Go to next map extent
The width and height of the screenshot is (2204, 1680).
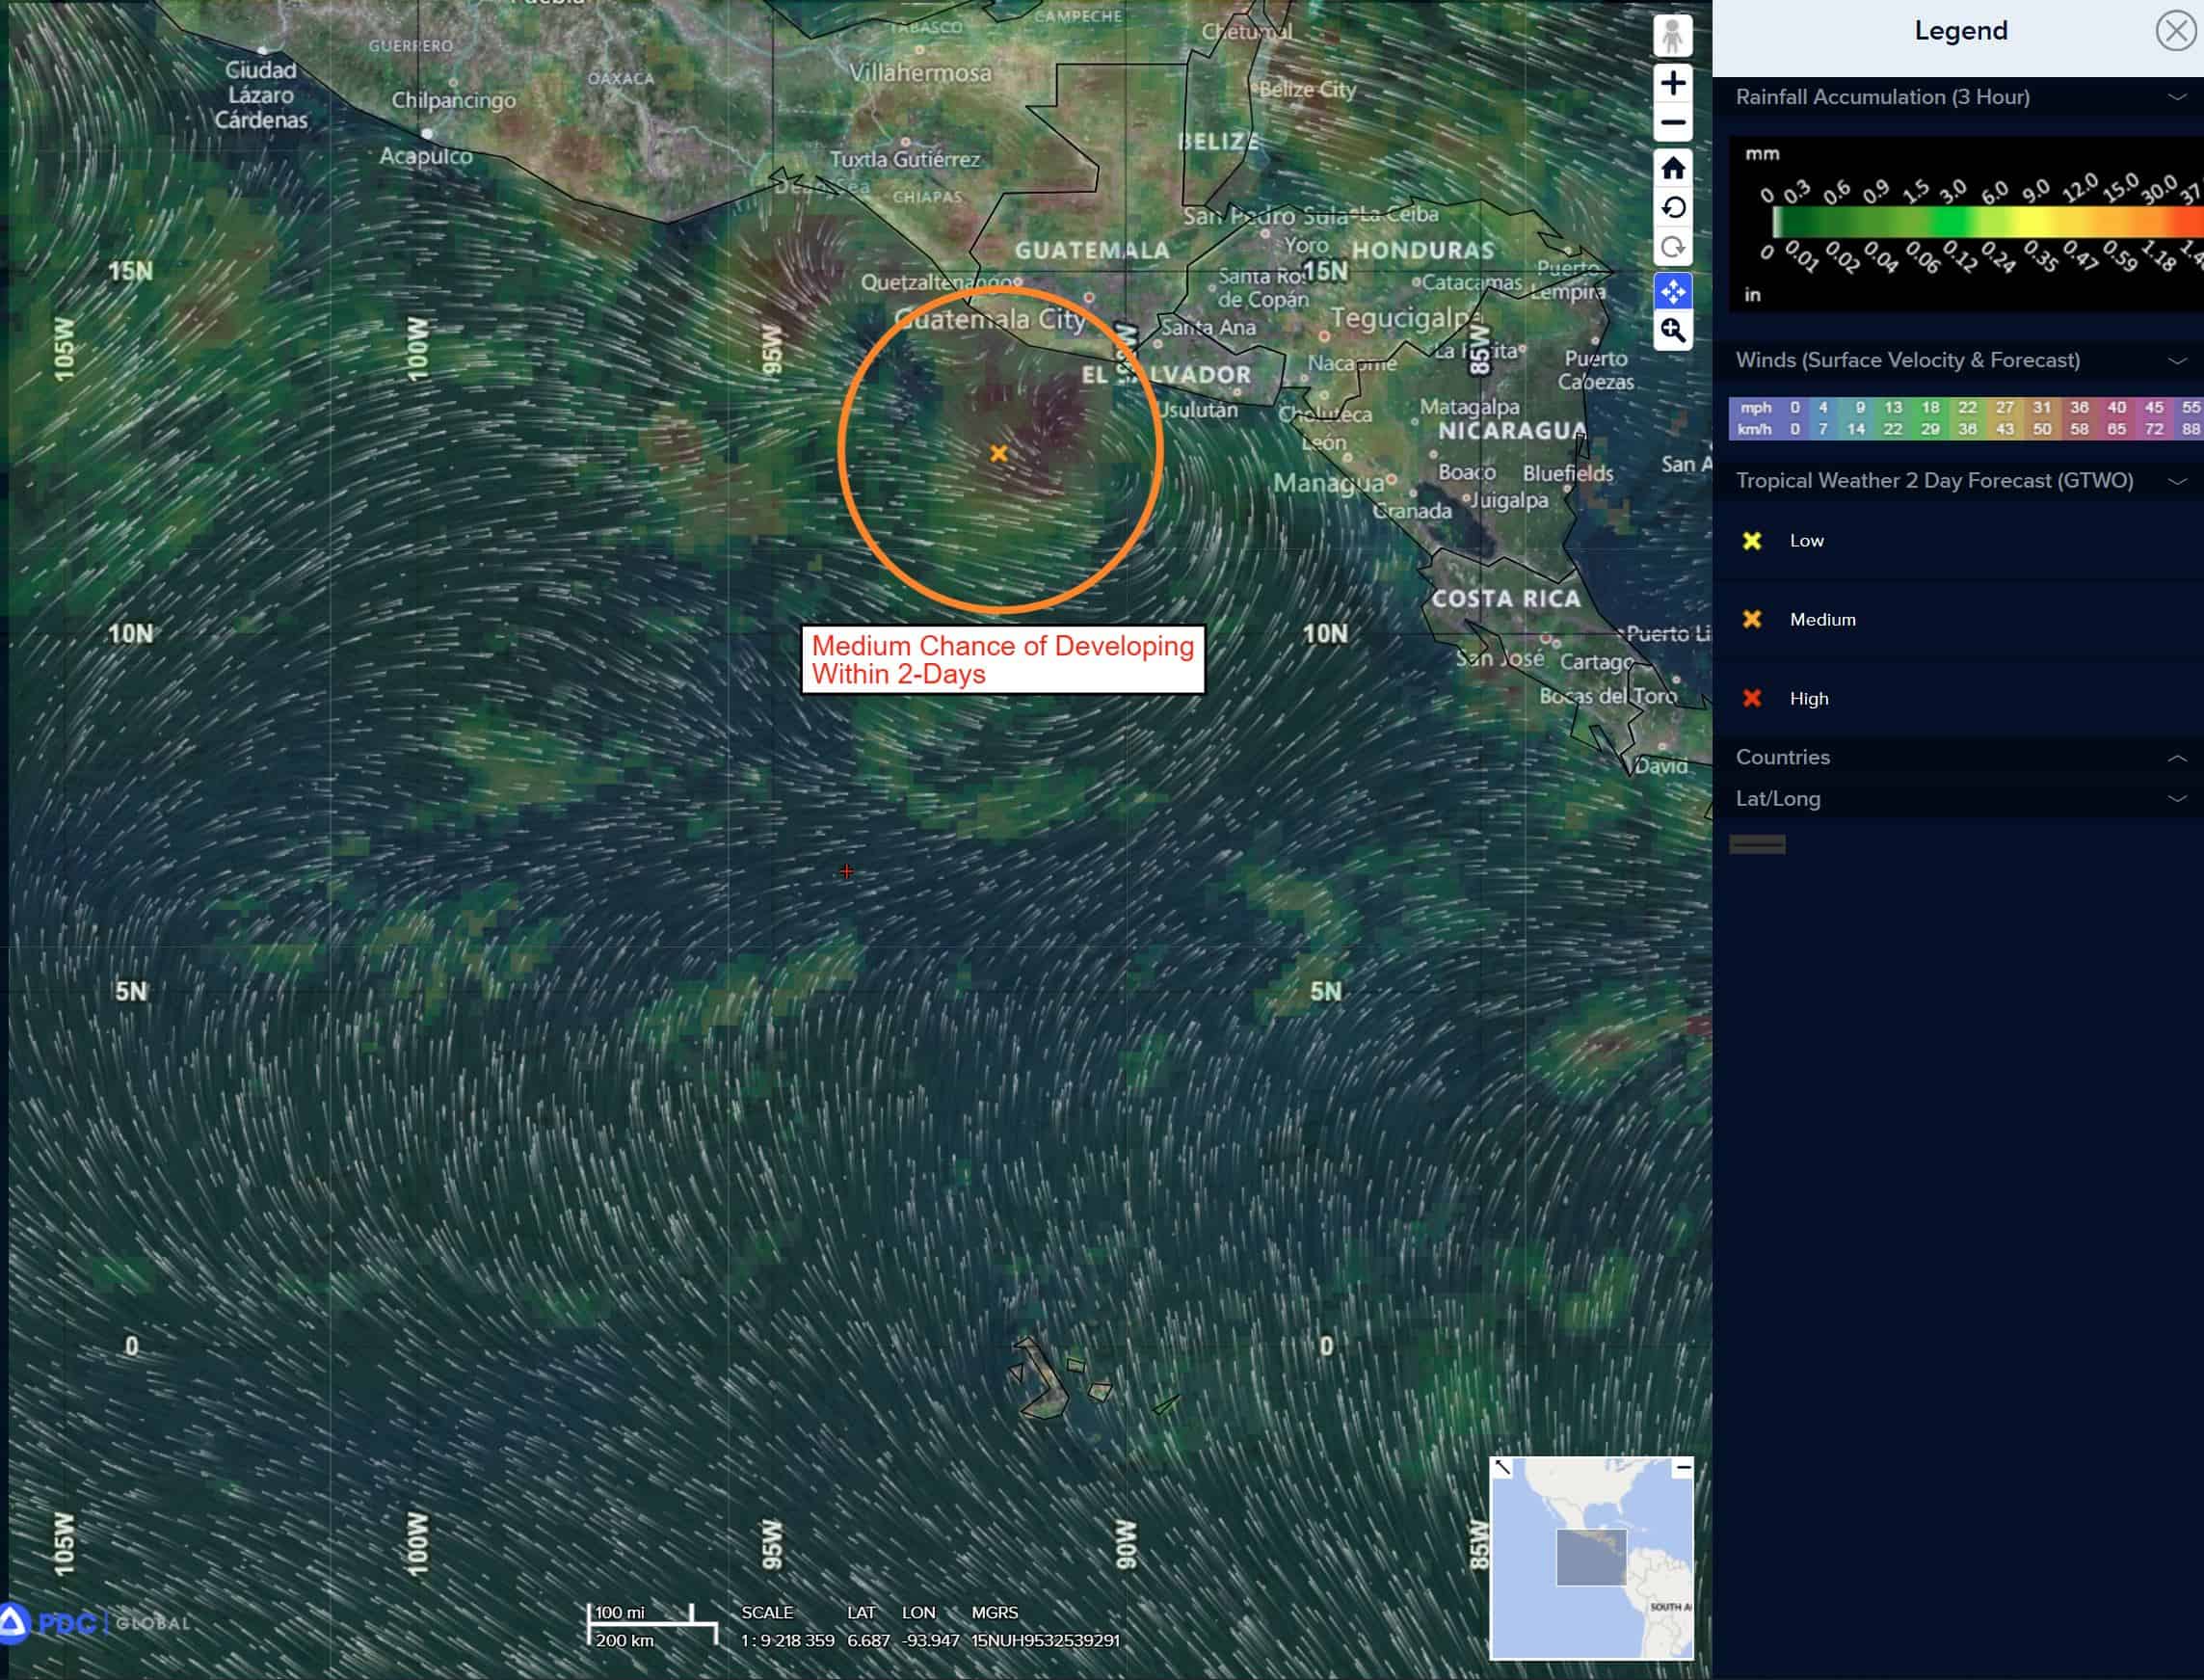(1672, 247)
